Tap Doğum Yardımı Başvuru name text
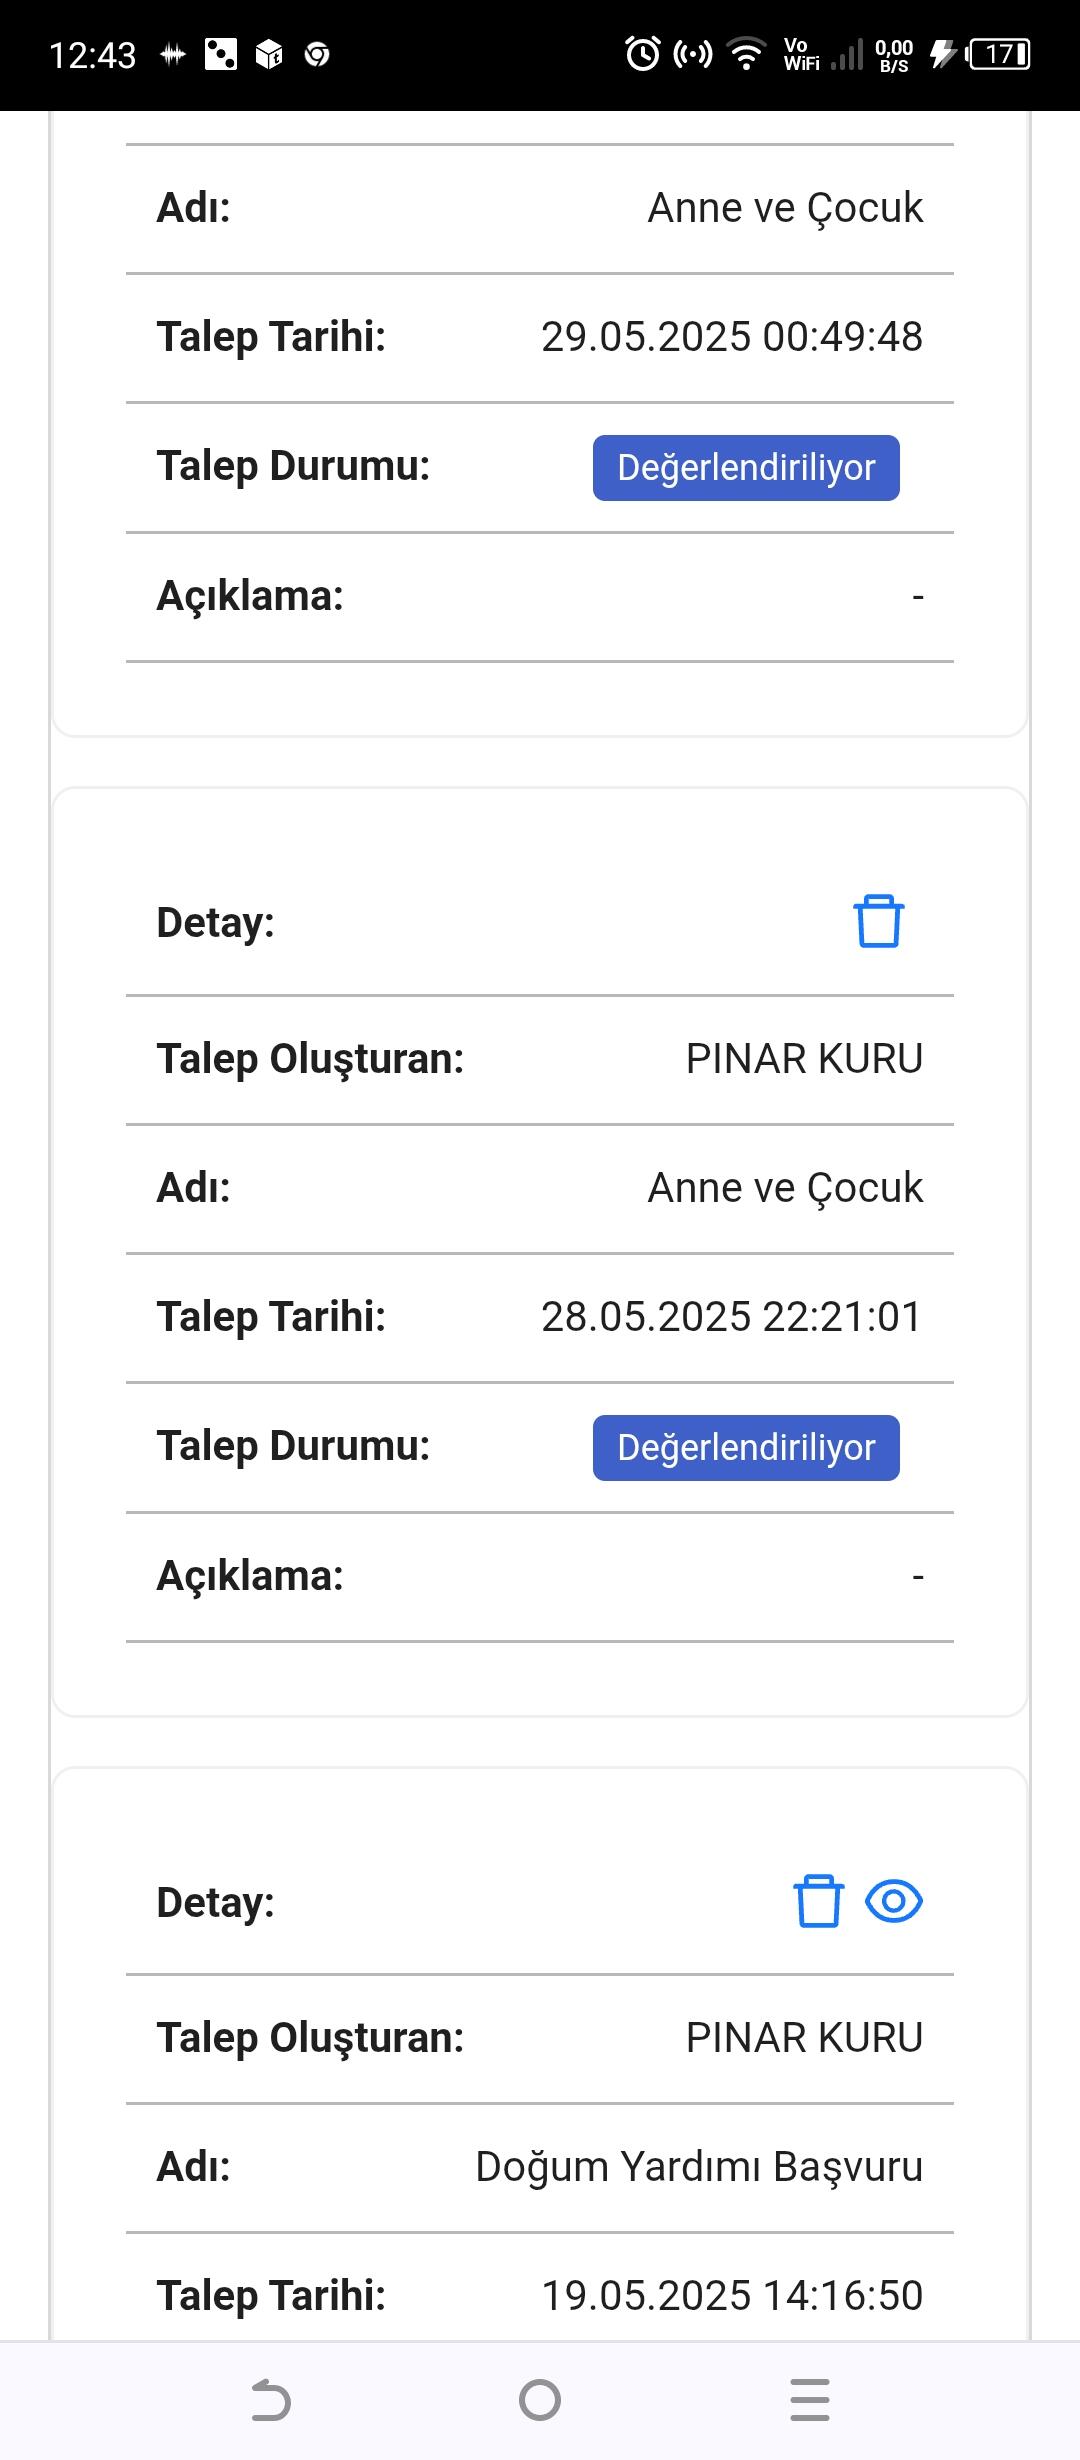 [x=699, y=2167]
